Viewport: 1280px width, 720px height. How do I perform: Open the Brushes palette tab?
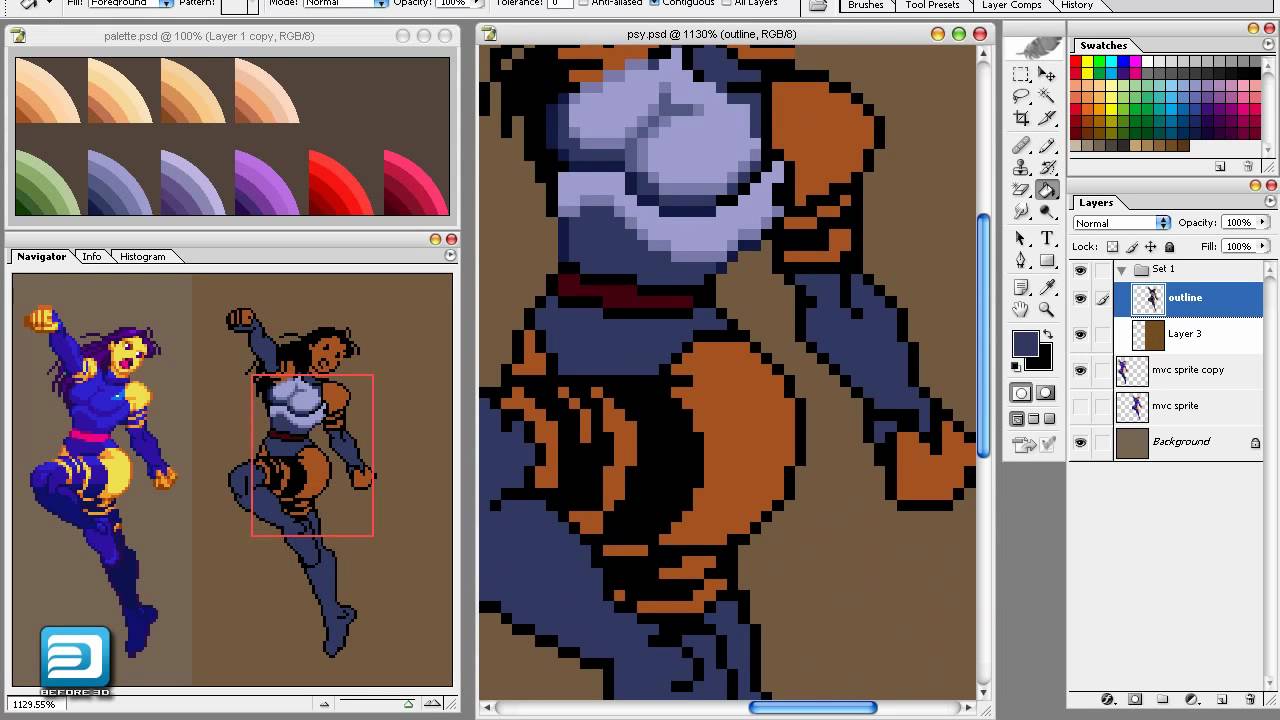865,5
